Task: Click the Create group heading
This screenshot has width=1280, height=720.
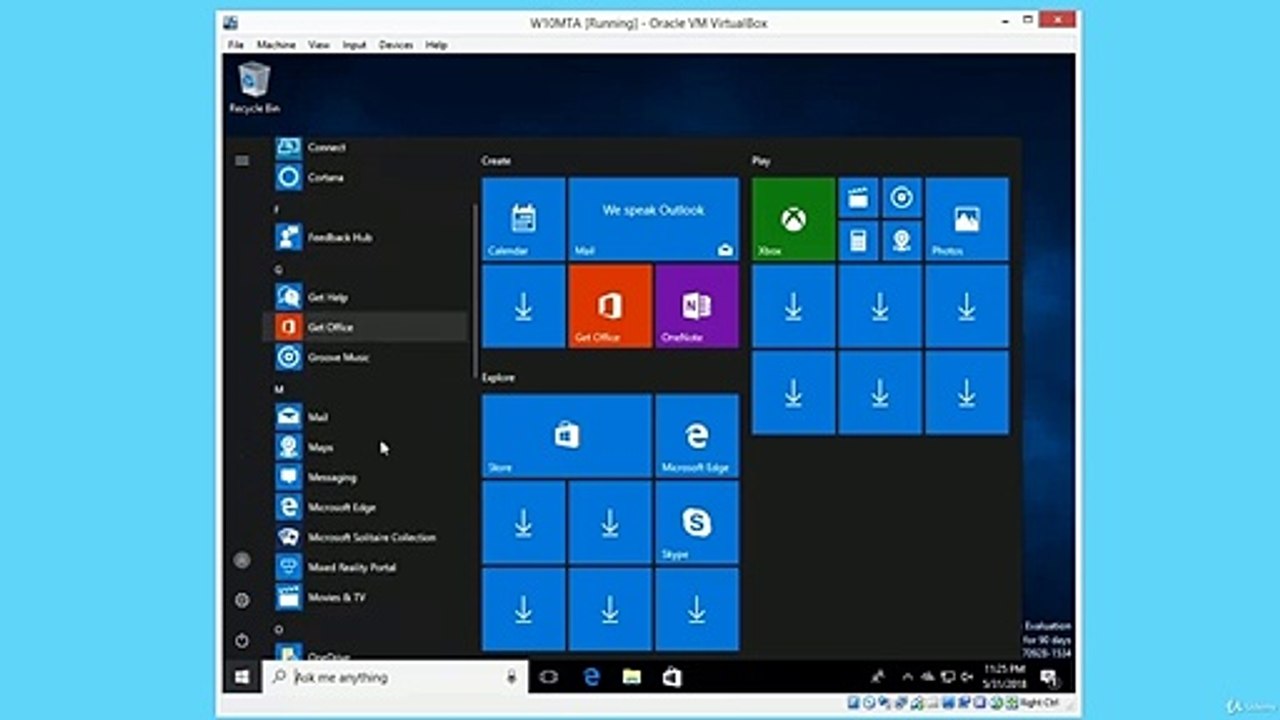Action: [497, 160]
